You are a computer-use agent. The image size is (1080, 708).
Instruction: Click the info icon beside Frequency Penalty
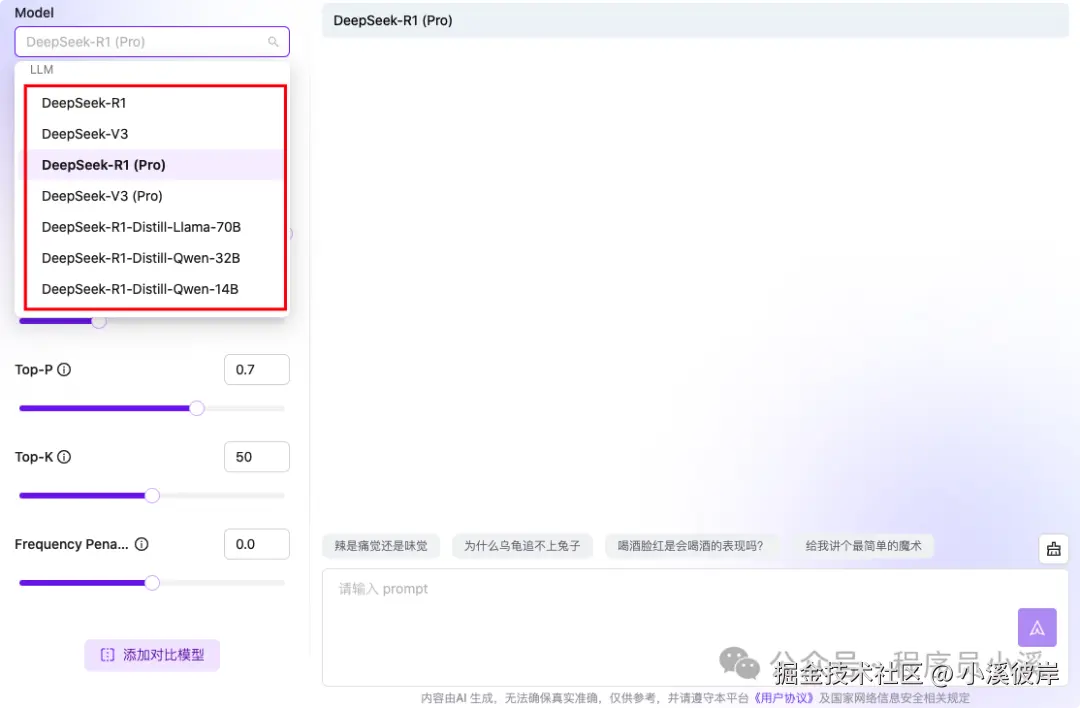coord(139,544)
